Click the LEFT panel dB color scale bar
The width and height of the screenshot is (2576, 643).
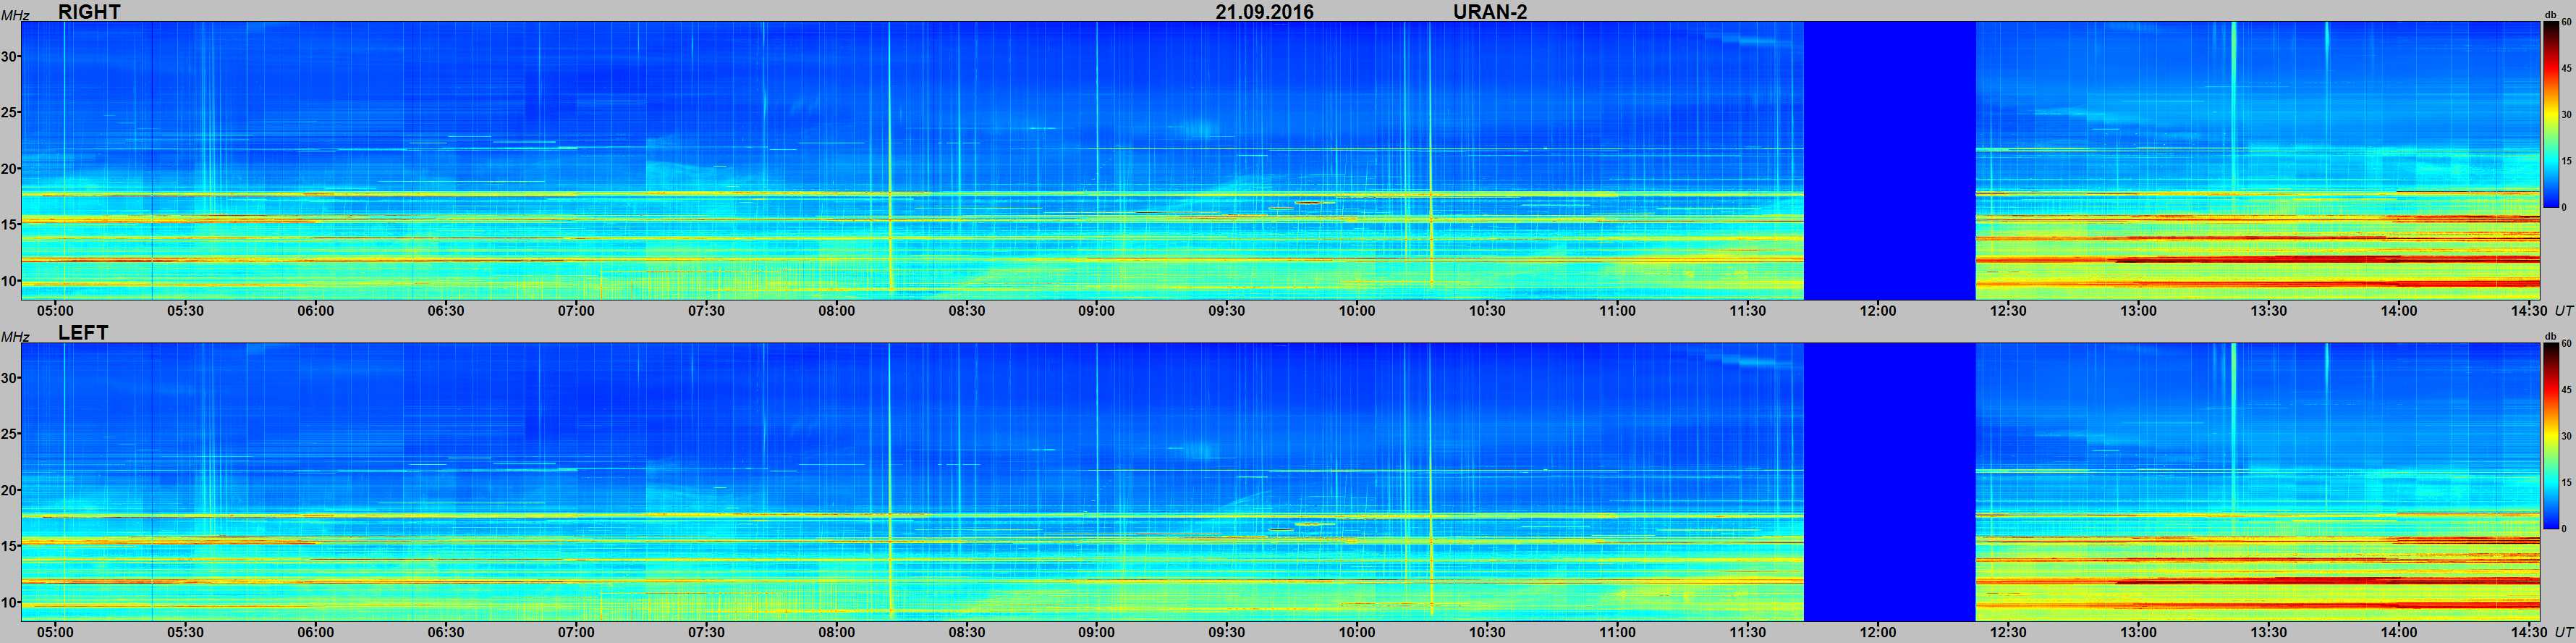click(2550, 436)
